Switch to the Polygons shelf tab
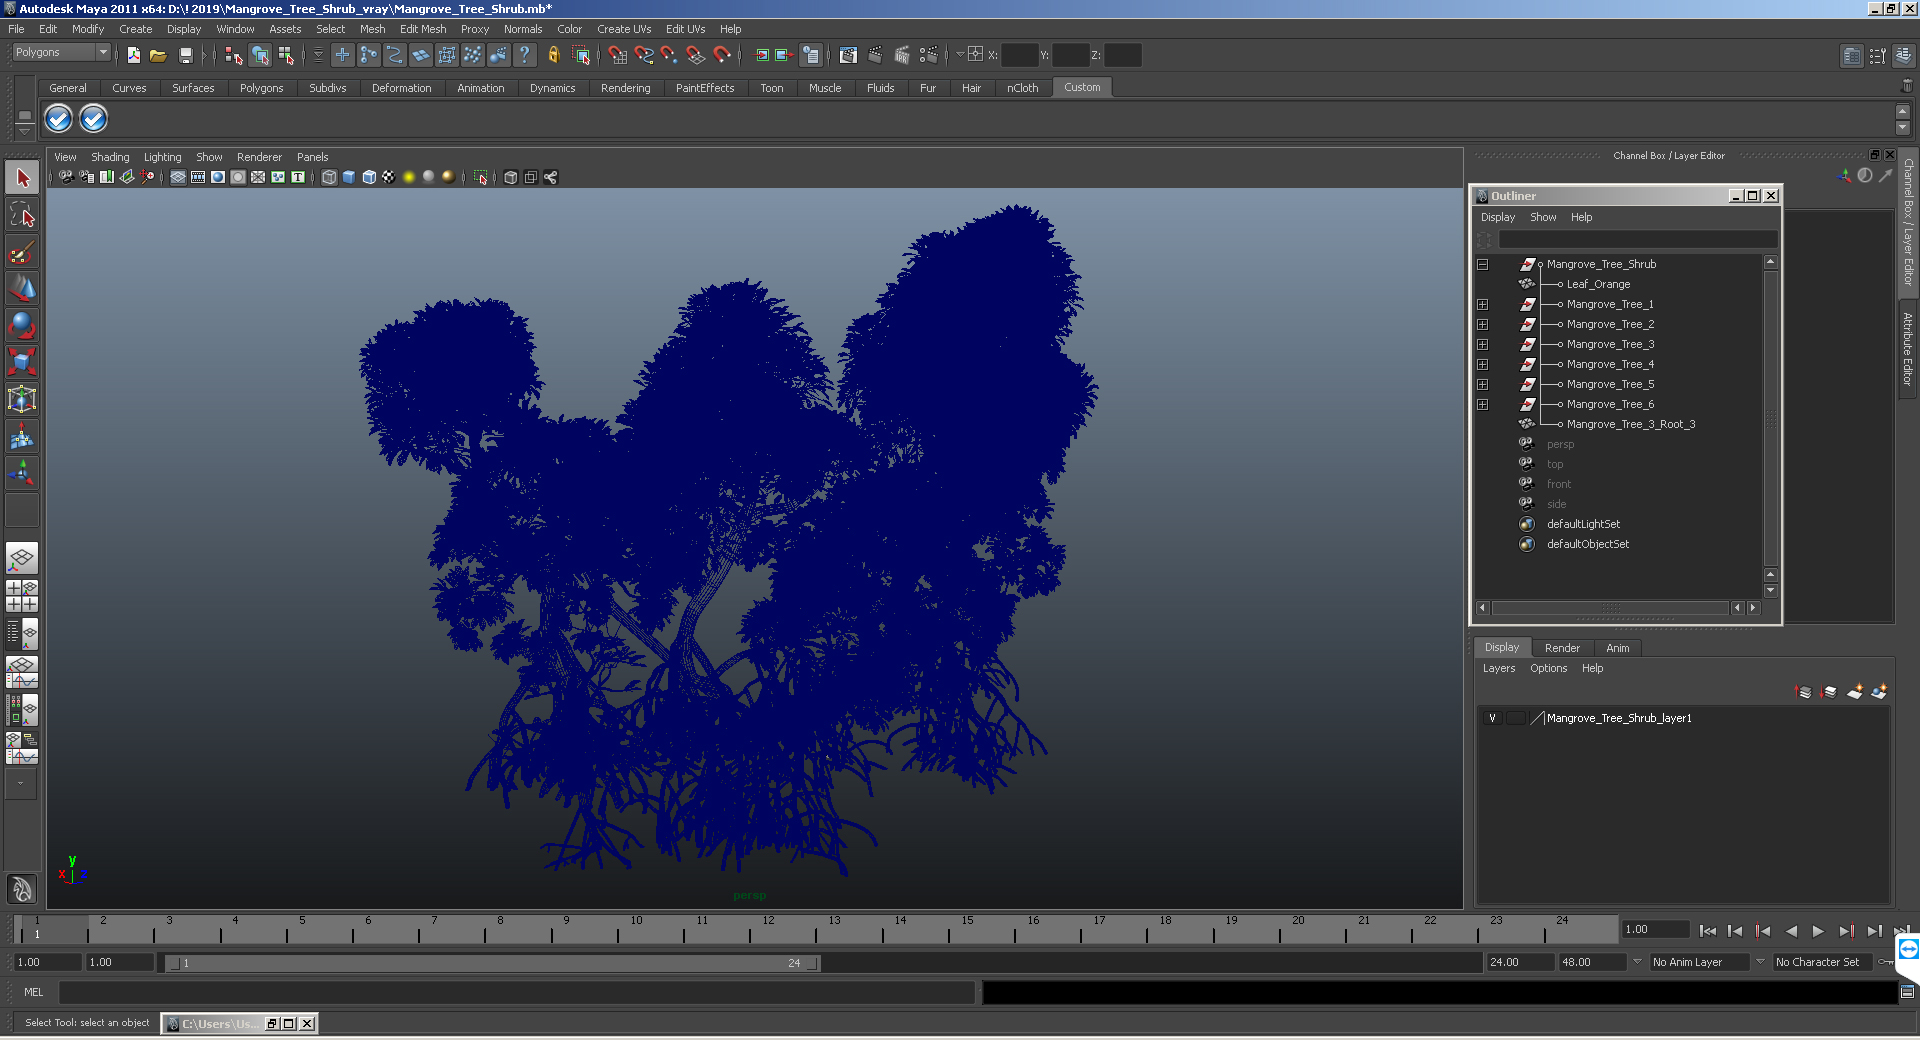Screen dimensions: 1920x1040 [261, 88]
